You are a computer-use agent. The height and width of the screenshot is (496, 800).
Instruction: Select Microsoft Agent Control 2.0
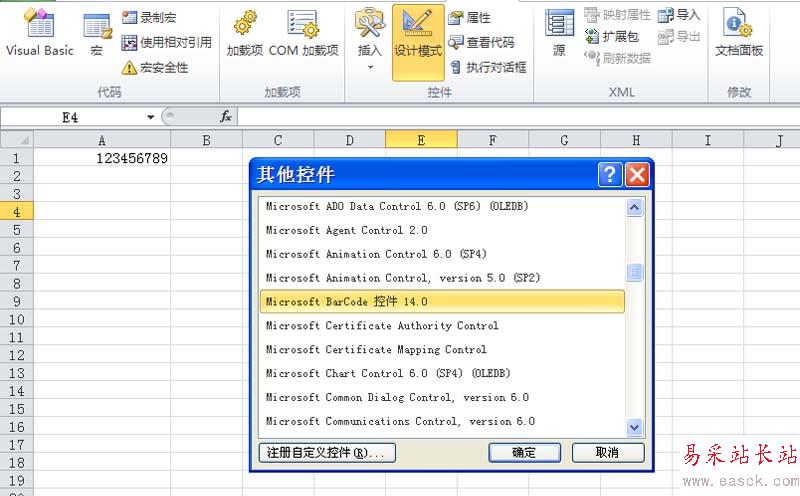click(x=442, y=230)
